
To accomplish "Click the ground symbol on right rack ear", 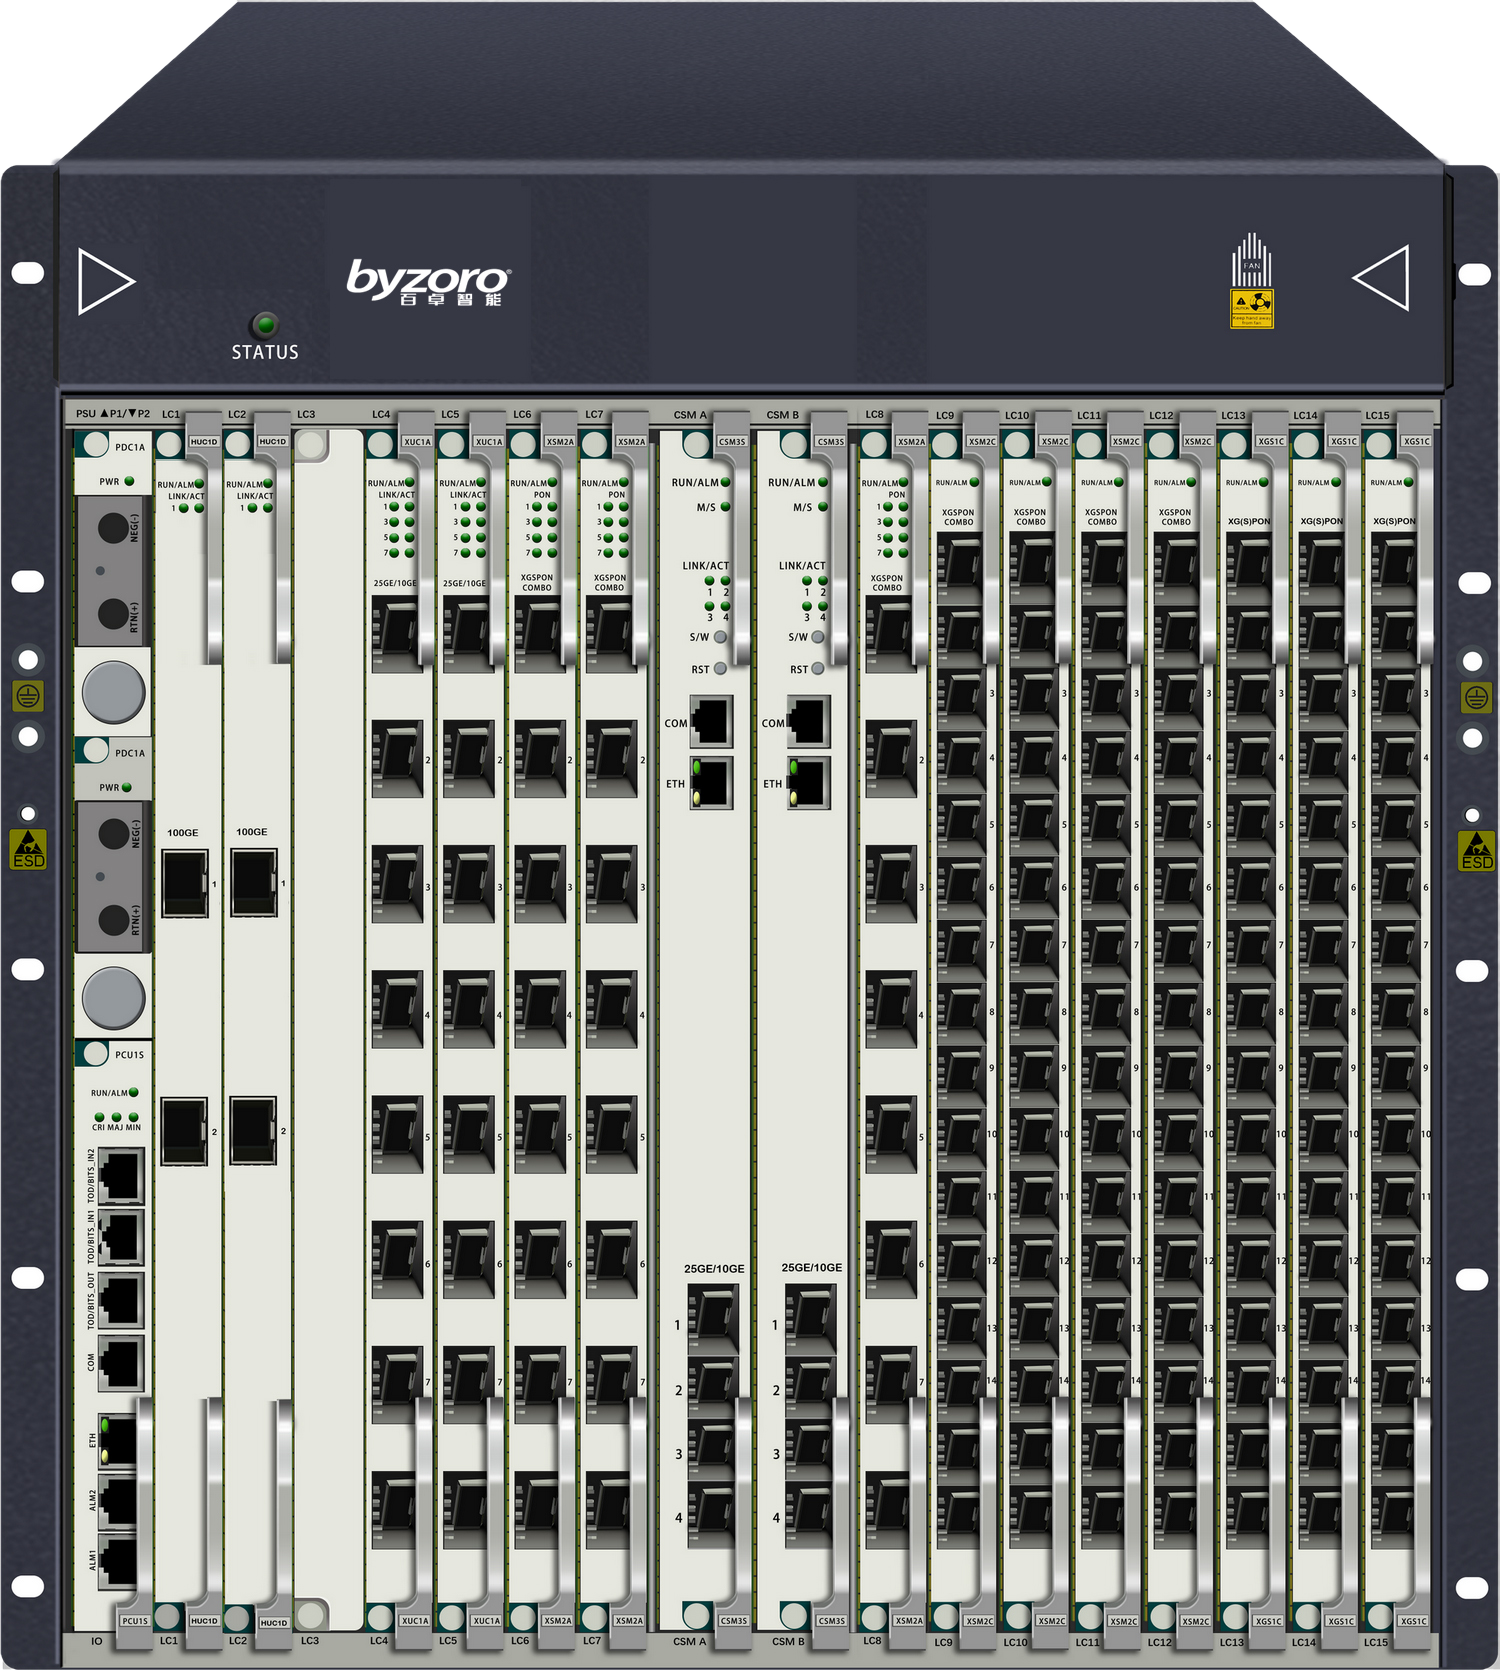I will tap(1476, 697).
